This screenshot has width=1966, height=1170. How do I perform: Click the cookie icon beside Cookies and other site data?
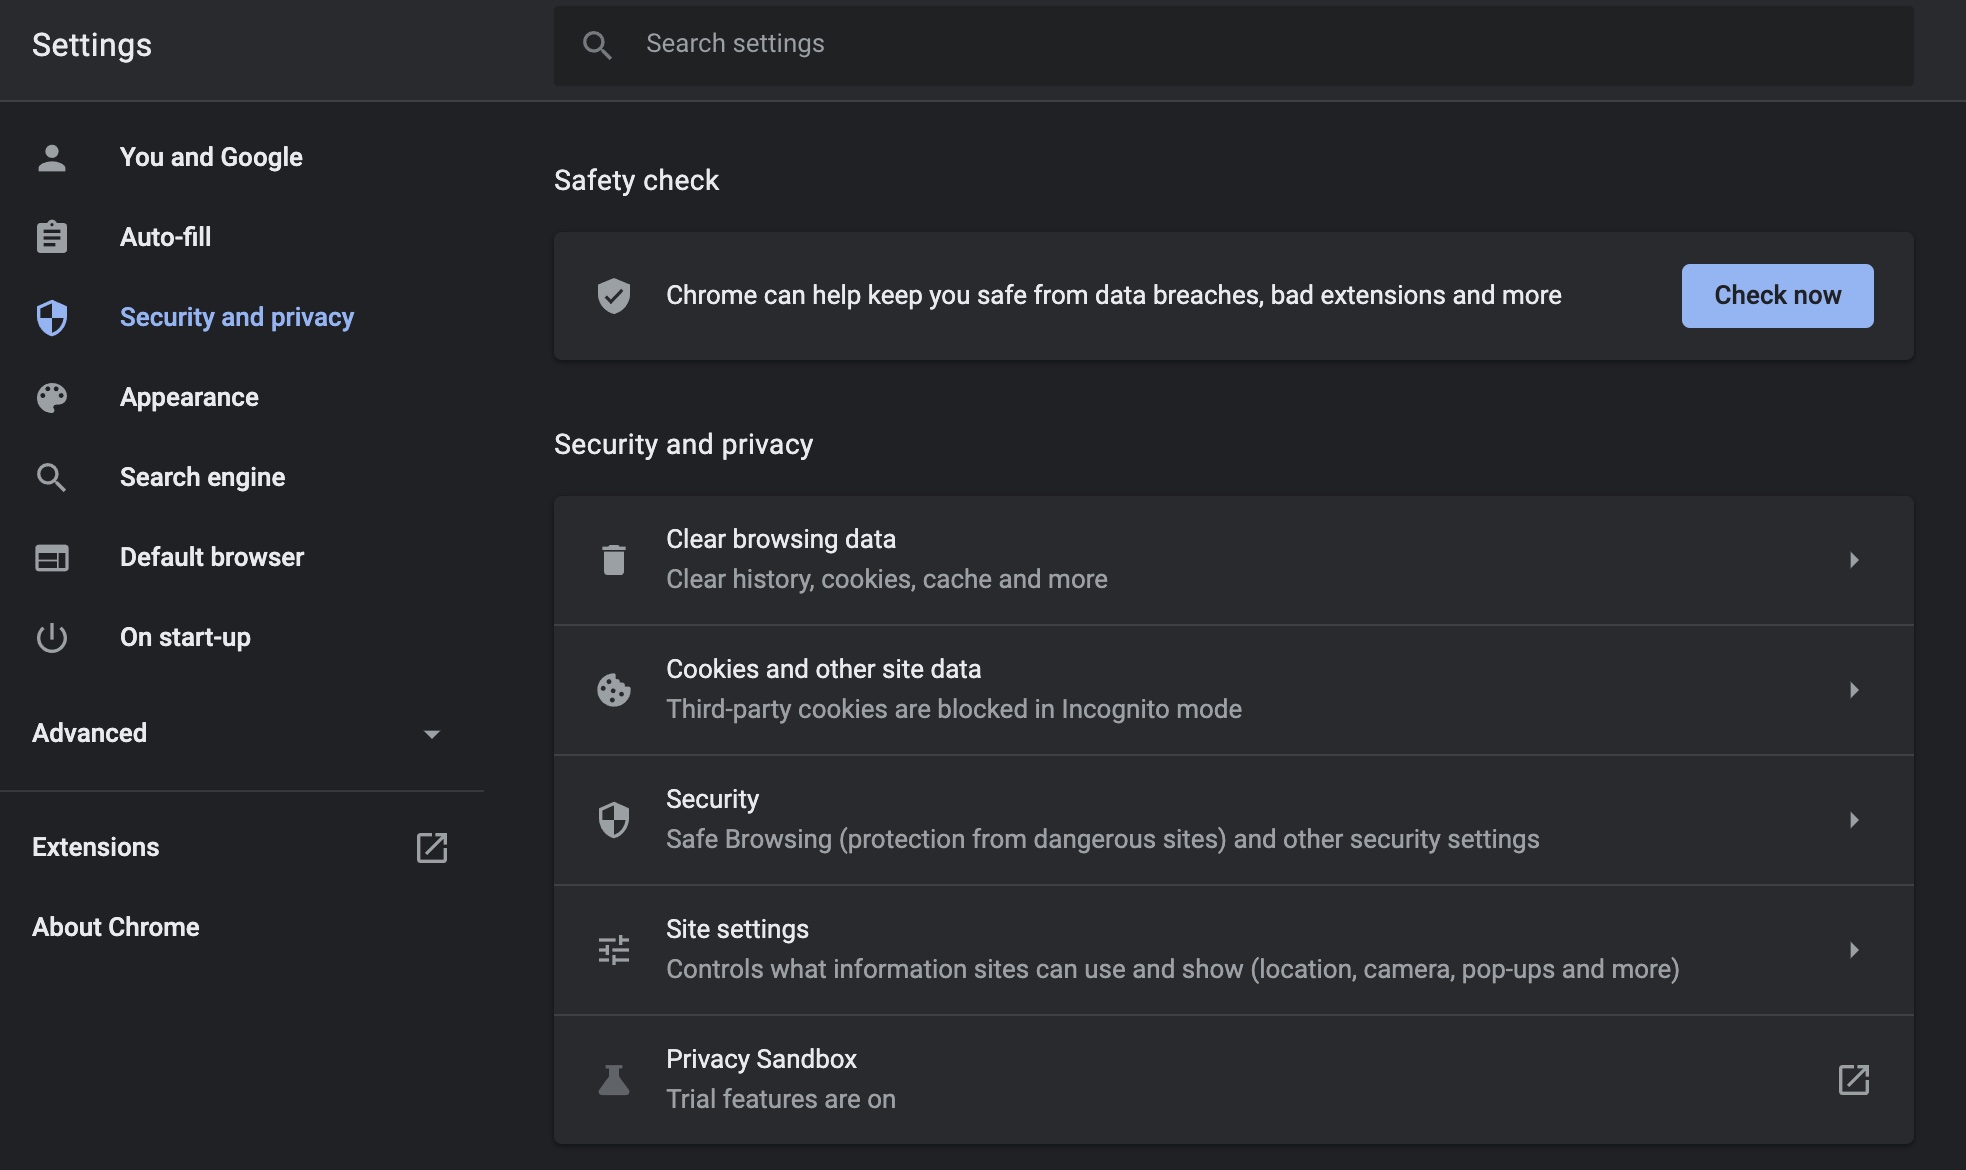coord(614,689)
